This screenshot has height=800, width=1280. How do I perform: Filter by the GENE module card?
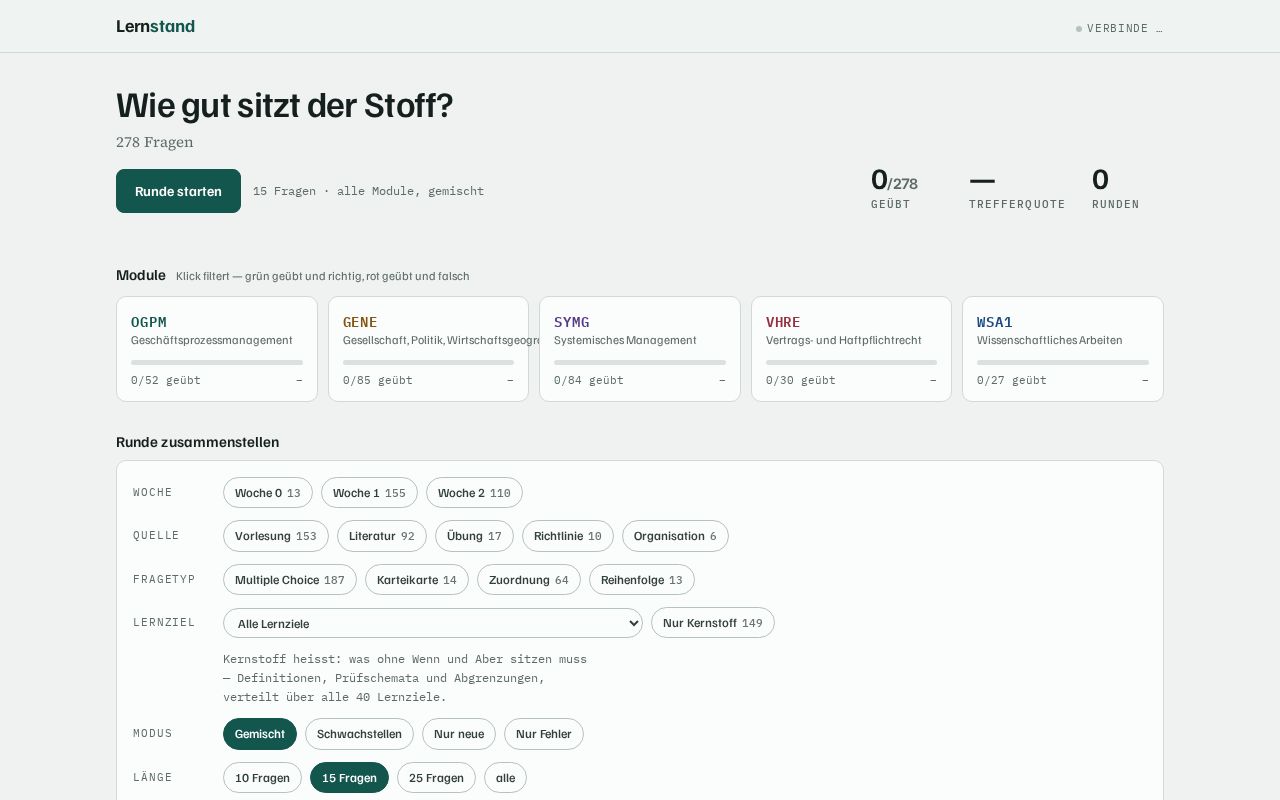428,349
